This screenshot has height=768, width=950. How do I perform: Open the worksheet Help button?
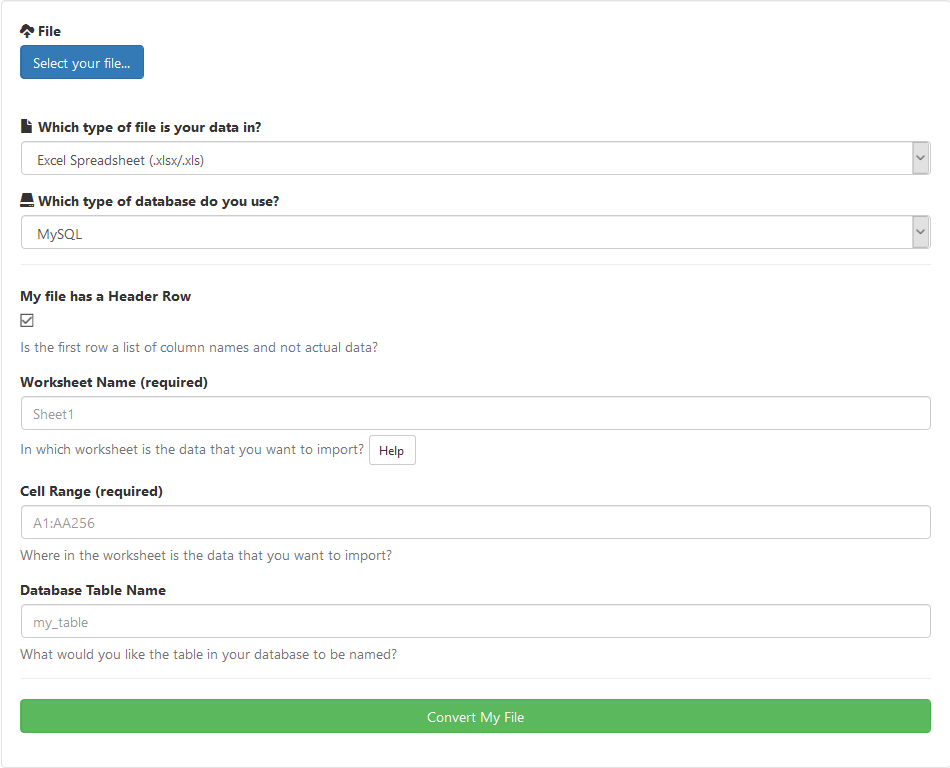click(392, 451)
